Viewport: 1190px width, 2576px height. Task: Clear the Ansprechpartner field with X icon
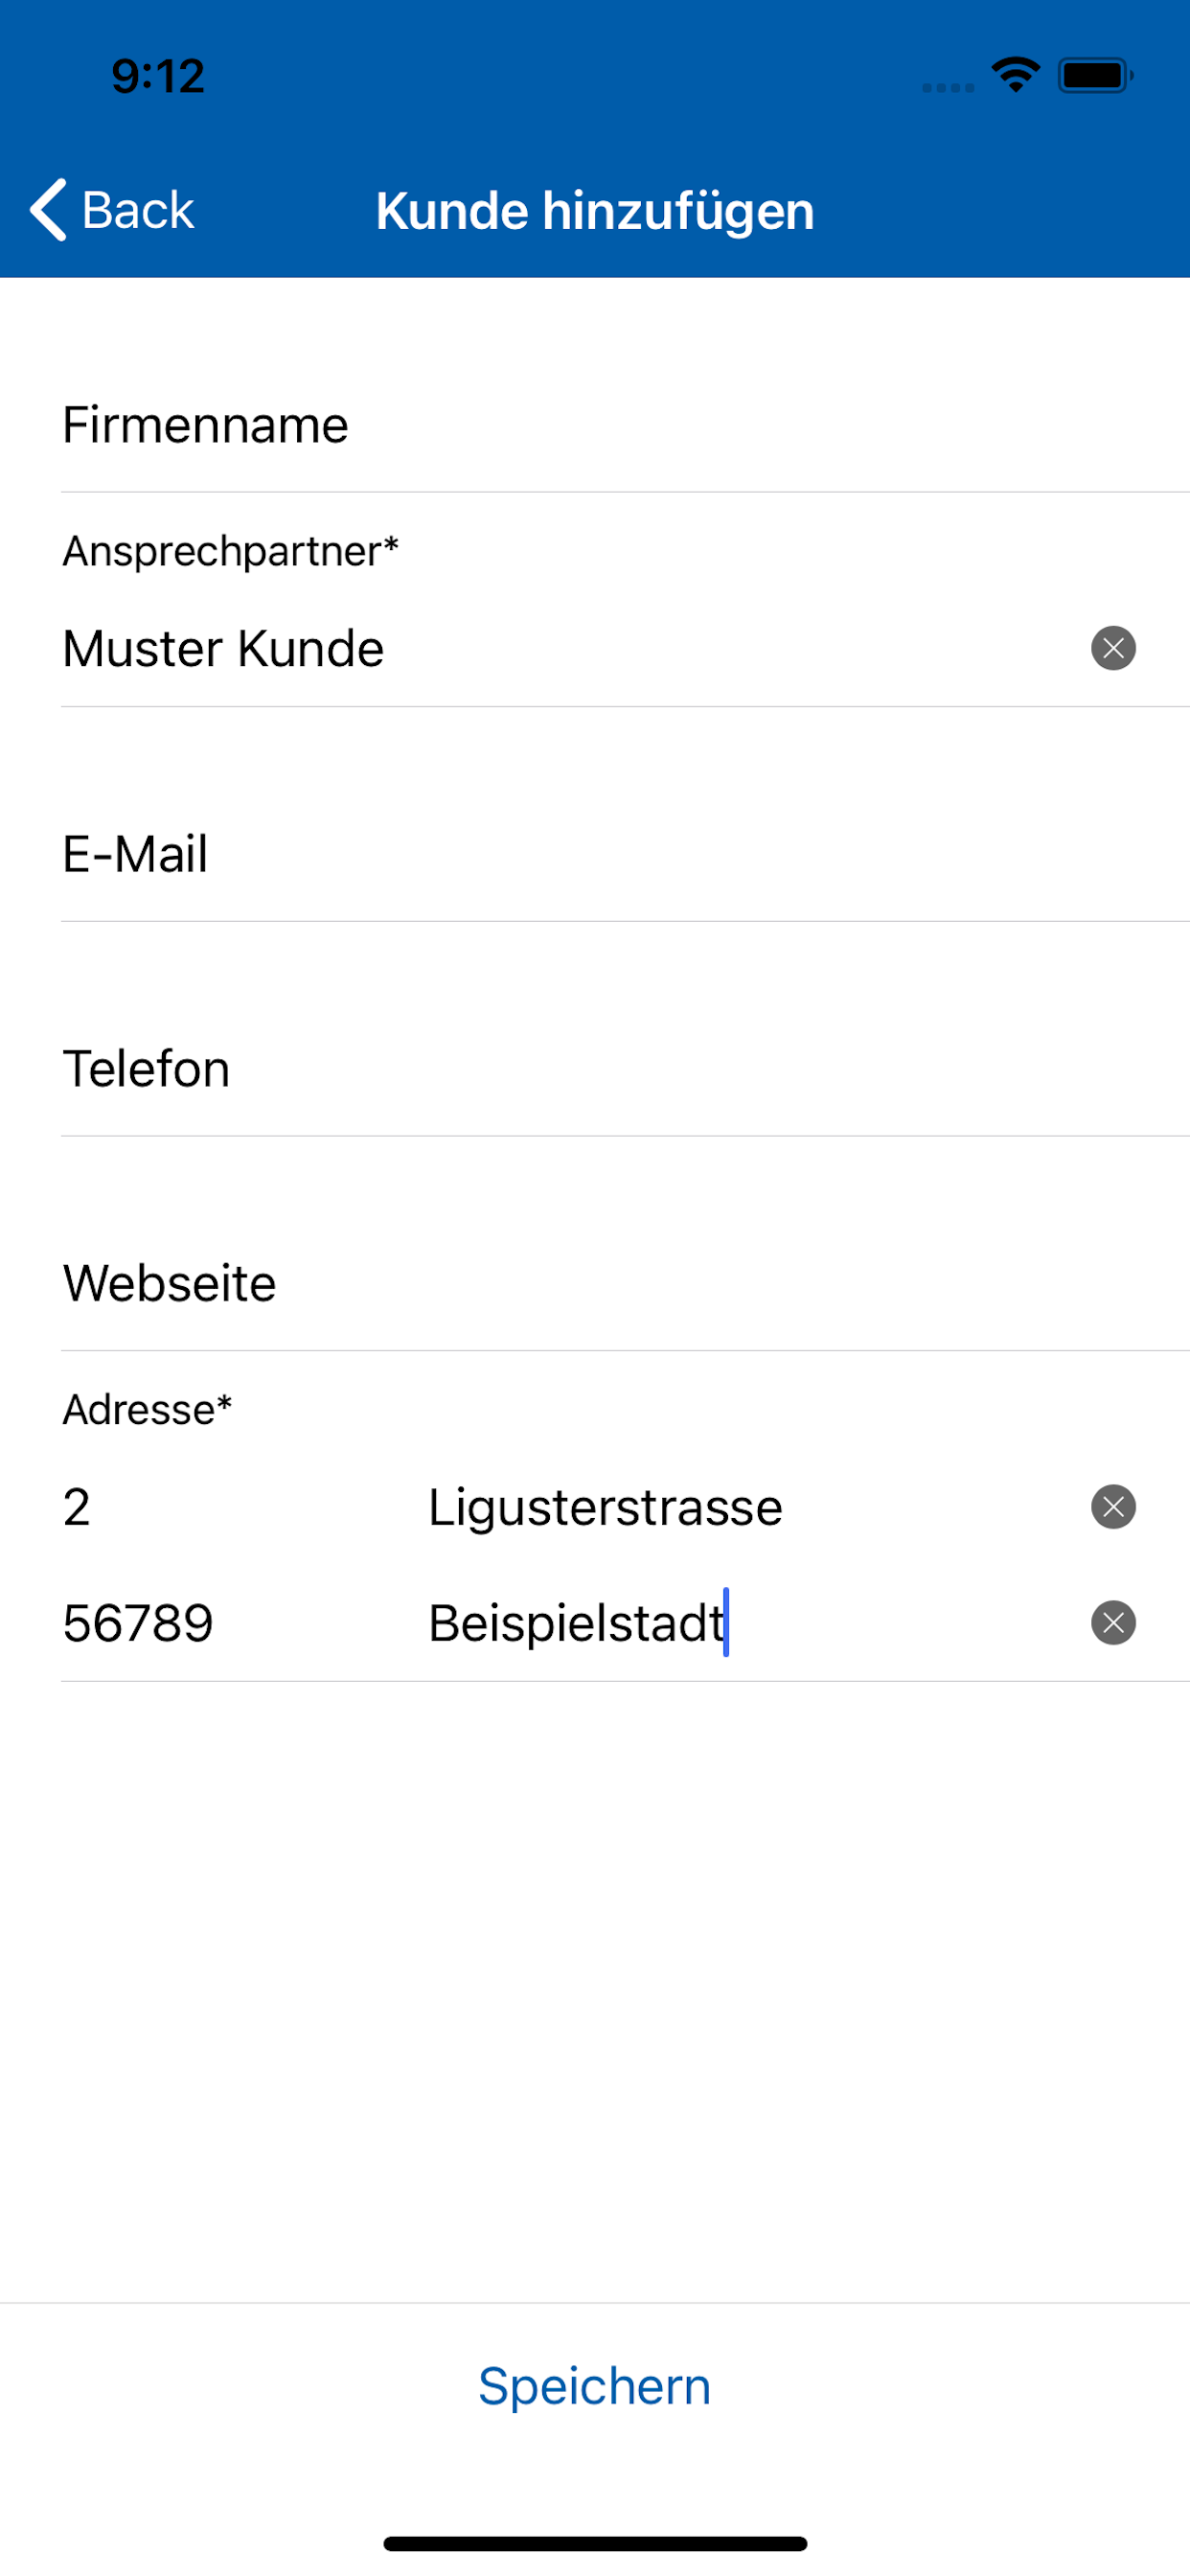[x=1113, y=648]
